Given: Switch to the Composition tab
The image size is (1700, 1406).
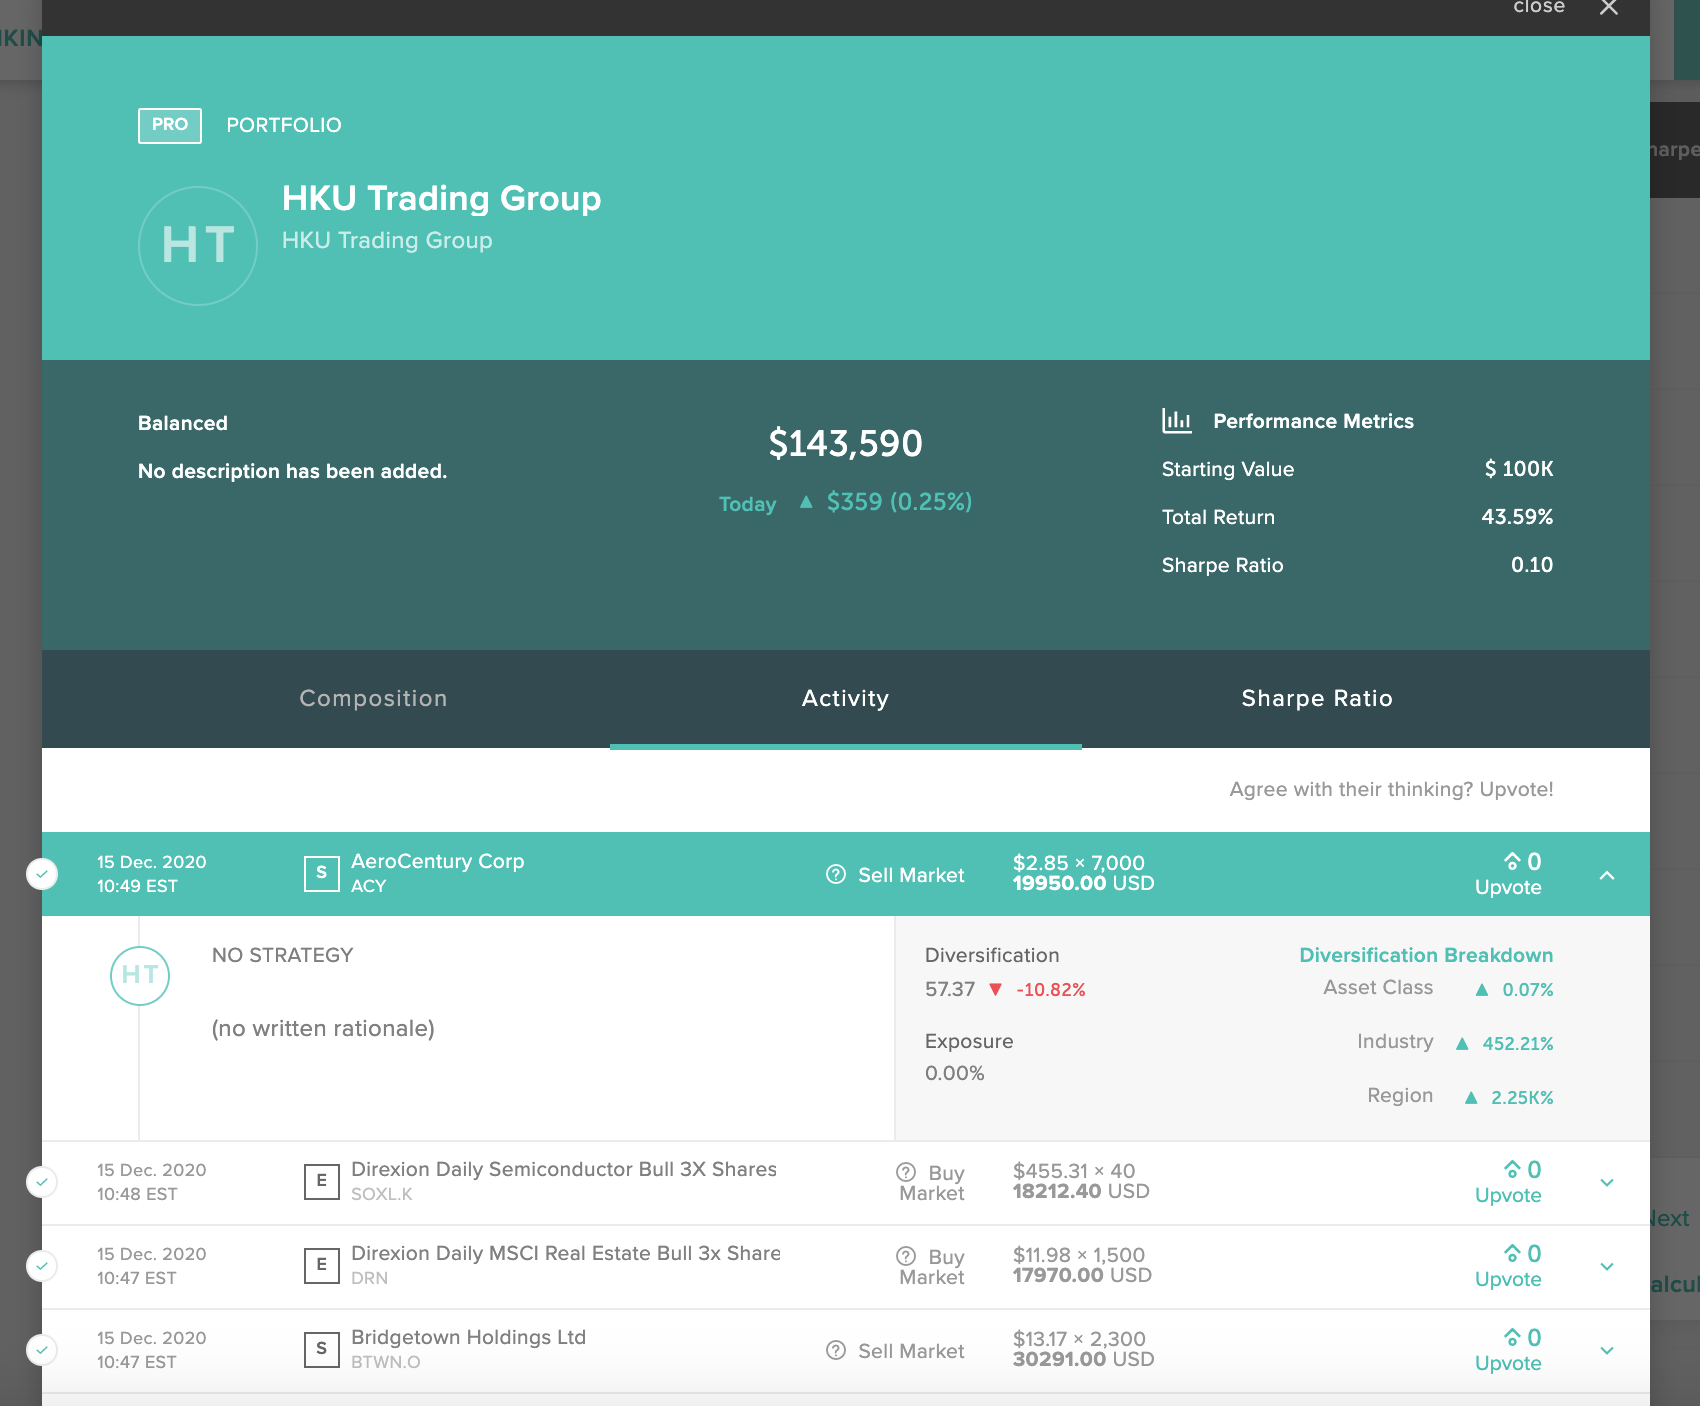Looking at the screenshot, I should (x=374, y=698).
